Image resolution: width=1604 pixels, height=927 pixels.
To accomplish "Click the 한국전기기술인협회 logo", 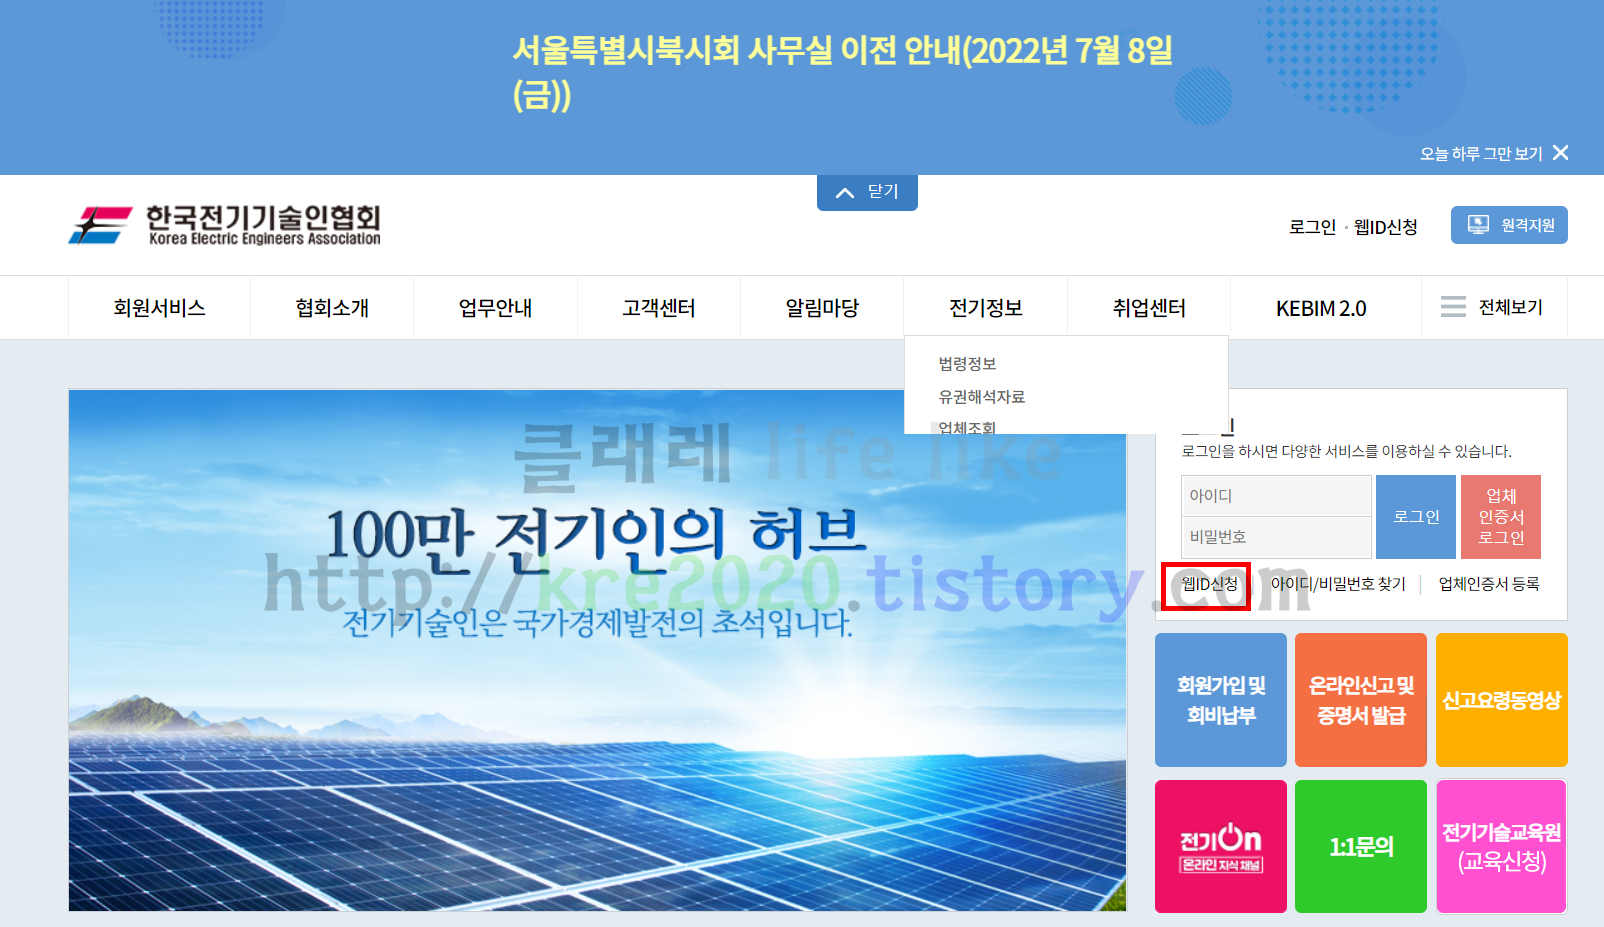I will coord(225,225).
